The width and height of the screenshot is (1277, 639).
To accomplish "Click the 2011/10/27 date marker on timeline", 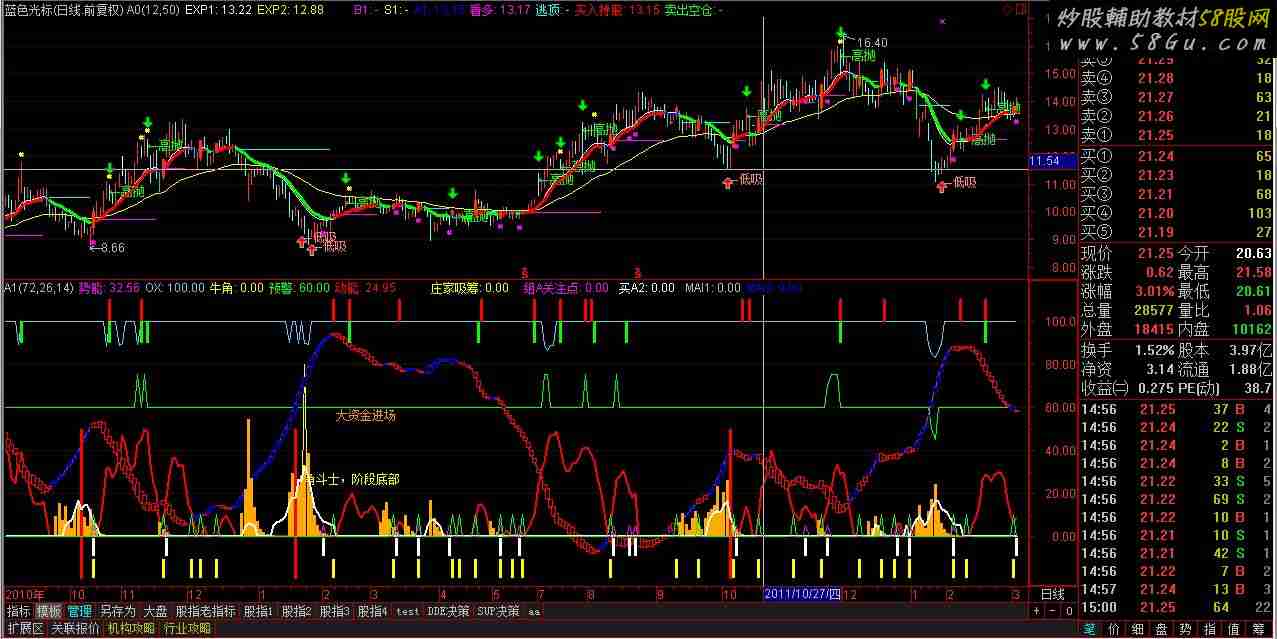I will (x=802, y=594).
